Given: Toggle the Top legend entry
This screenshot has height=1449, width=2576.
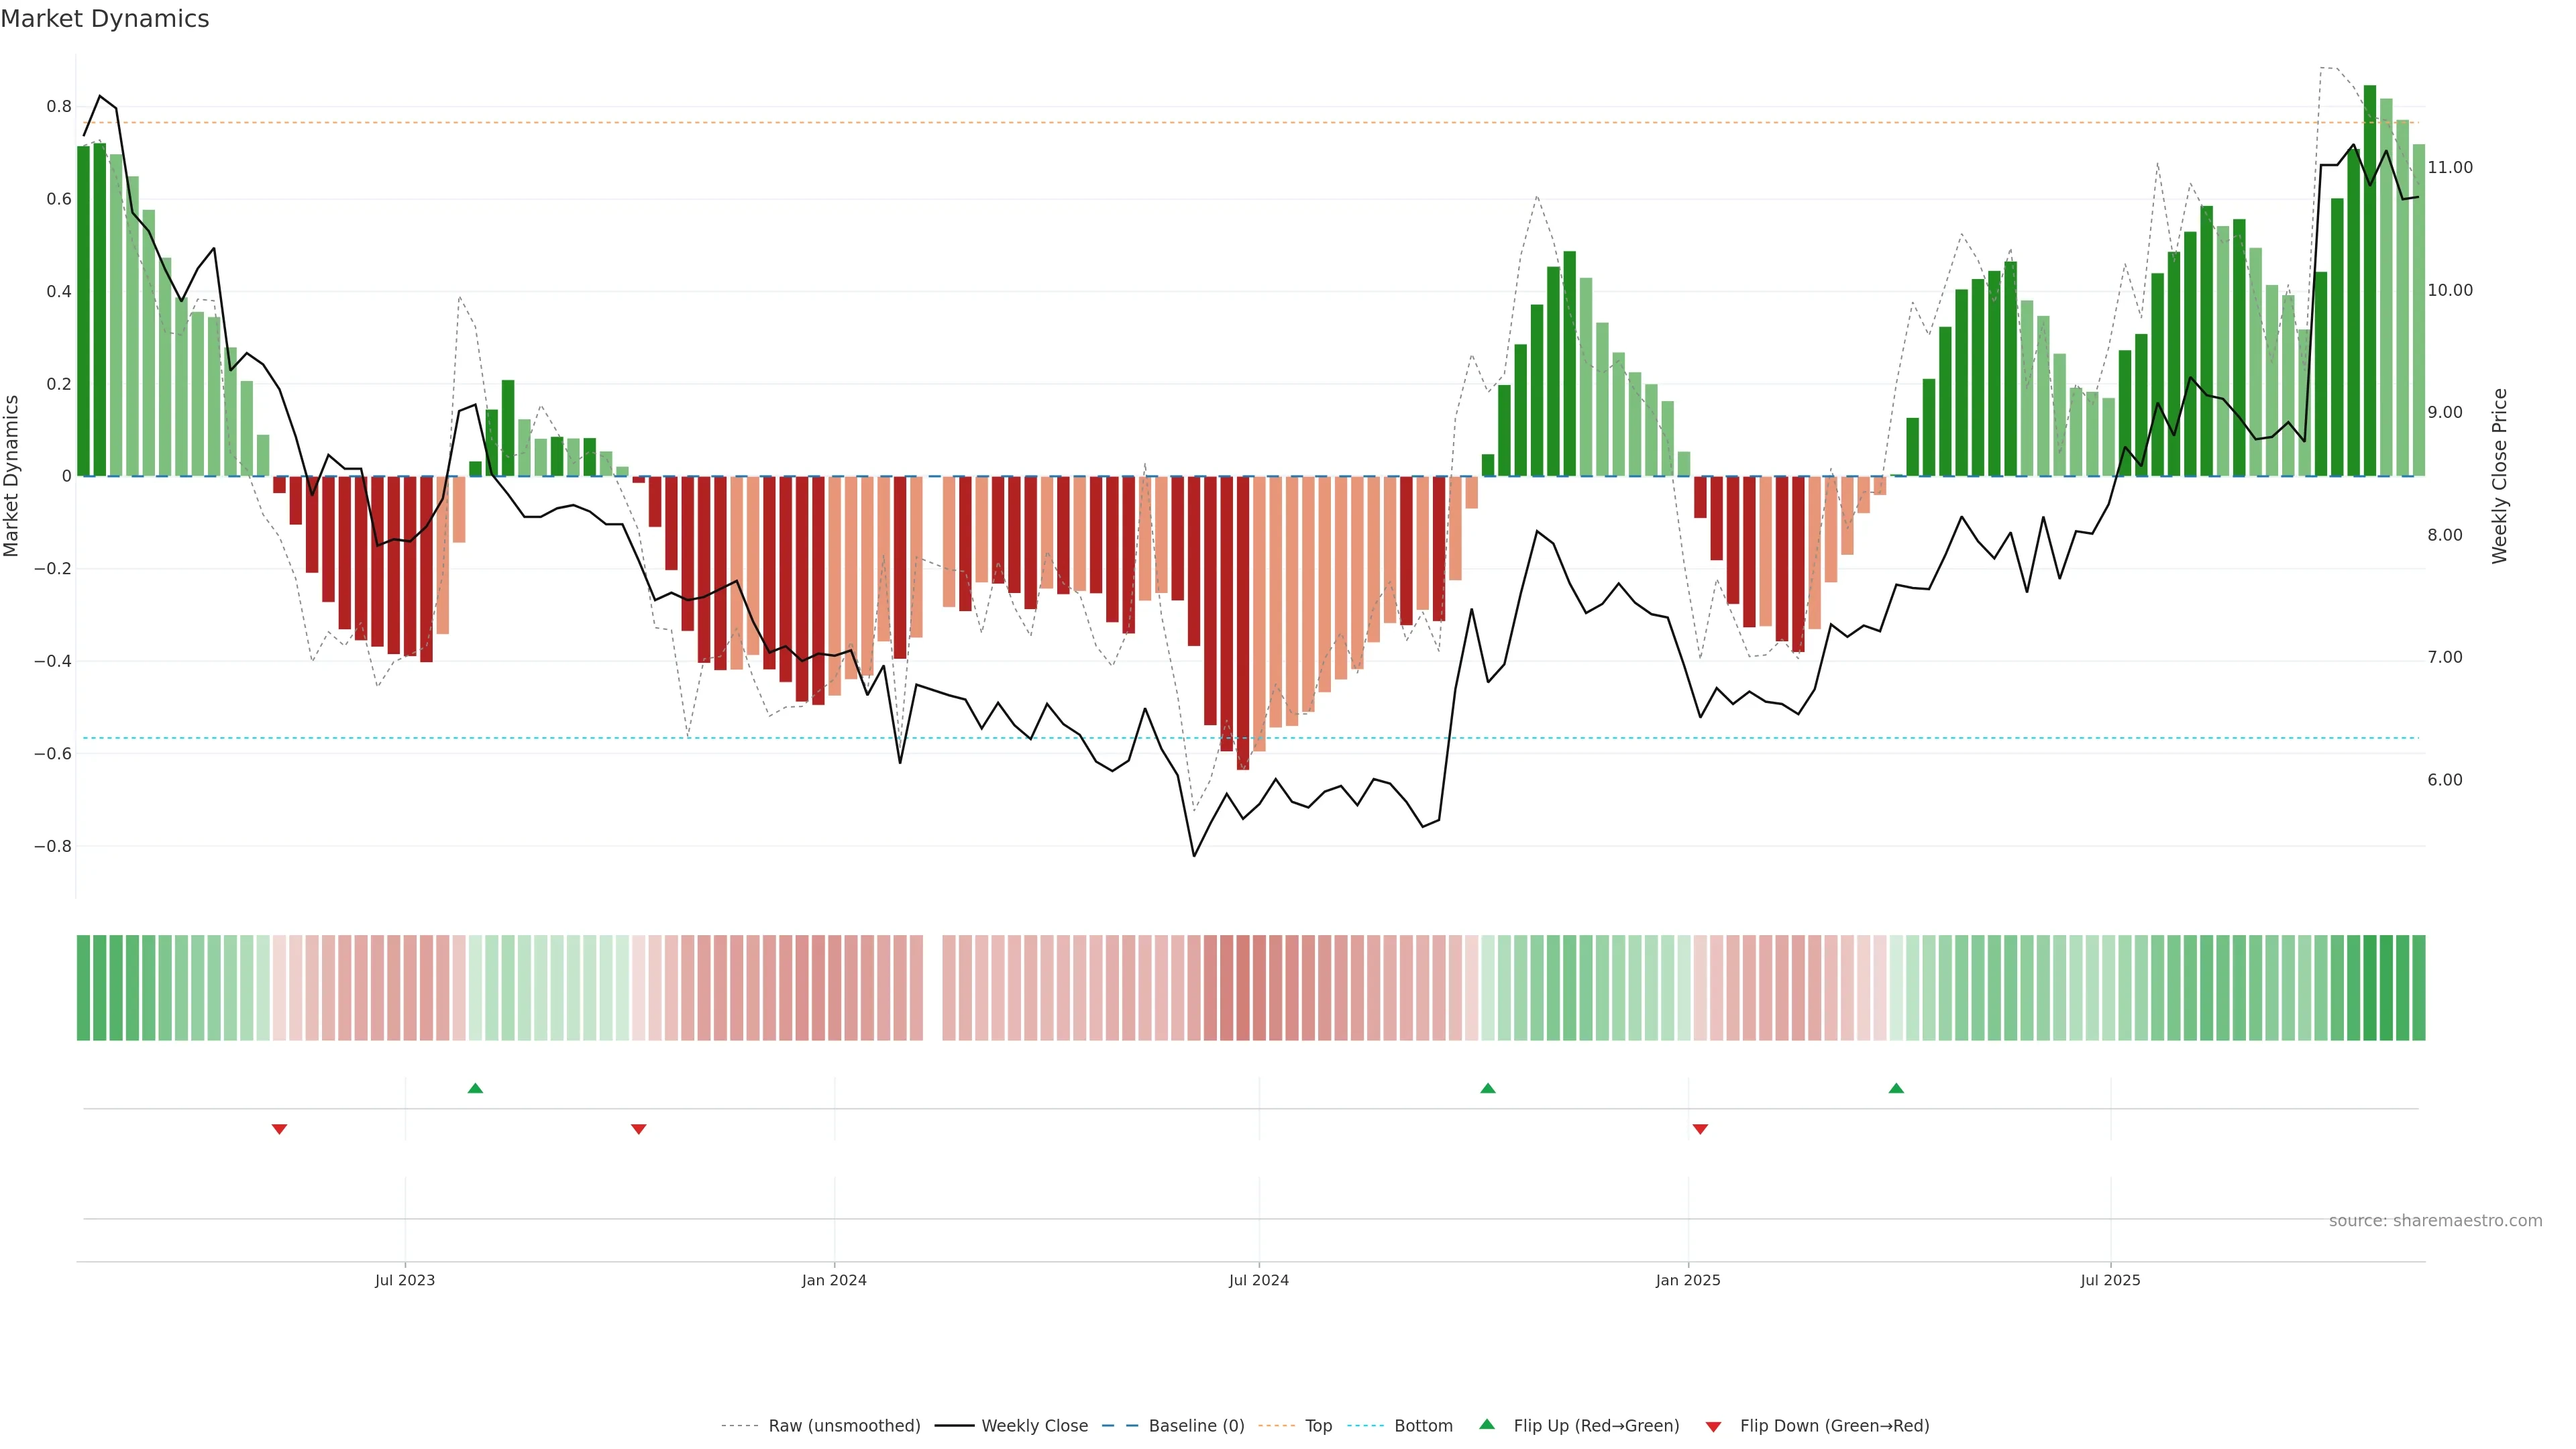Looking at the screenshot, I should (x=1318, y=1425).
